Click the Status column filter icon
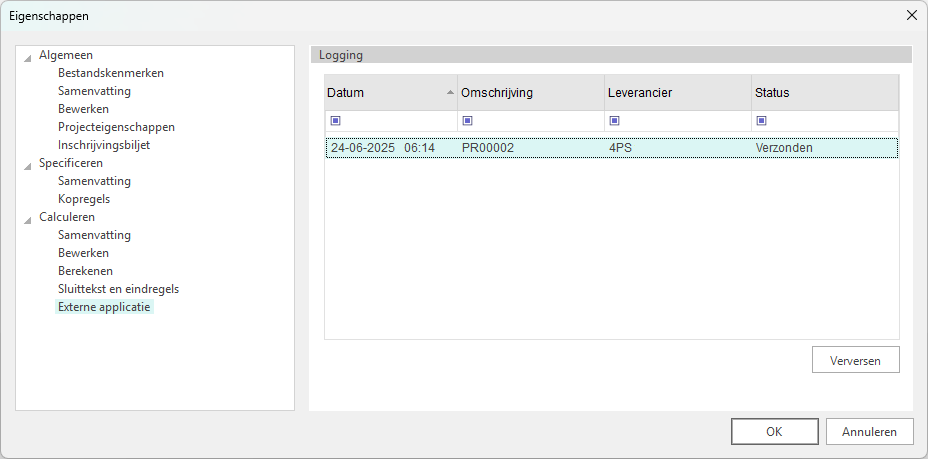Viewport: 928px width, 459px height. 761,121
